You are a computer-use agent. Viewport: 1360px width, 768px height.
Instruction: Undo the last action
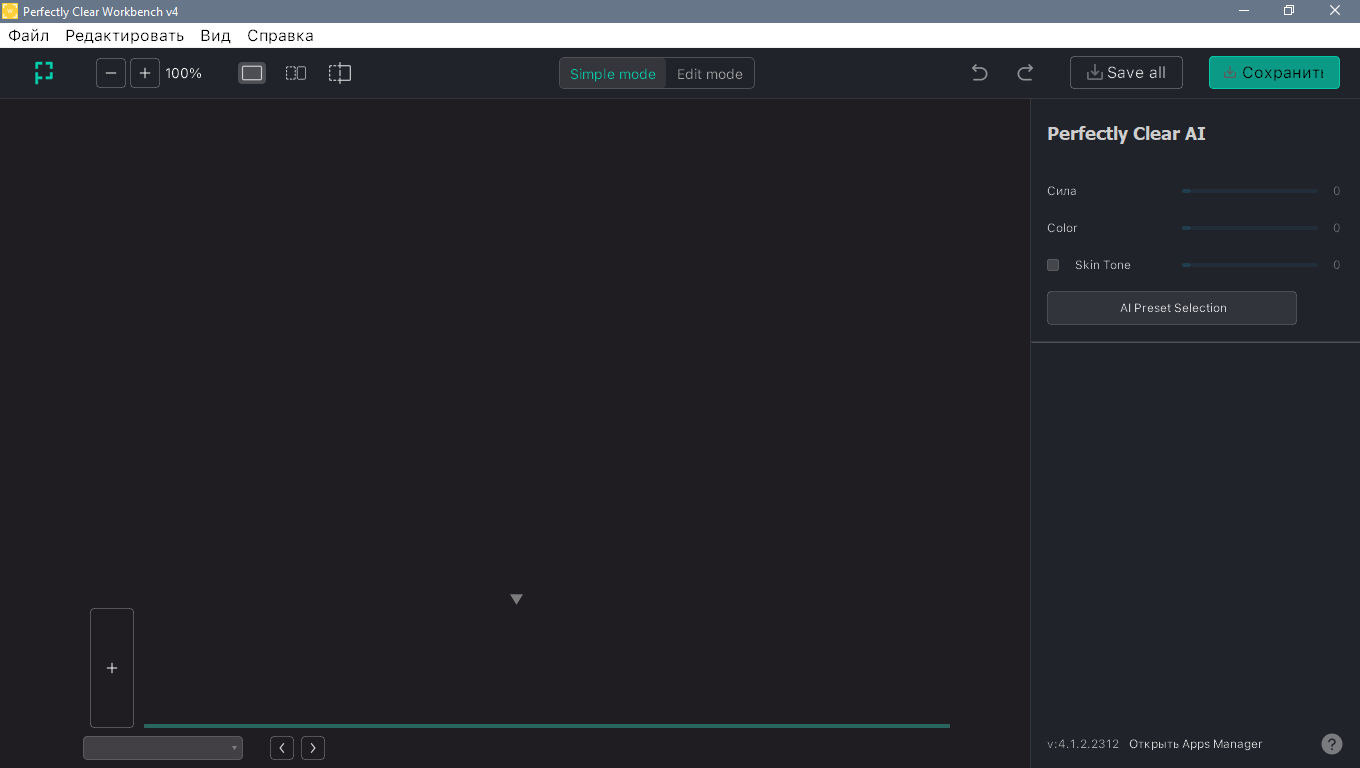[x=979, y=73]
